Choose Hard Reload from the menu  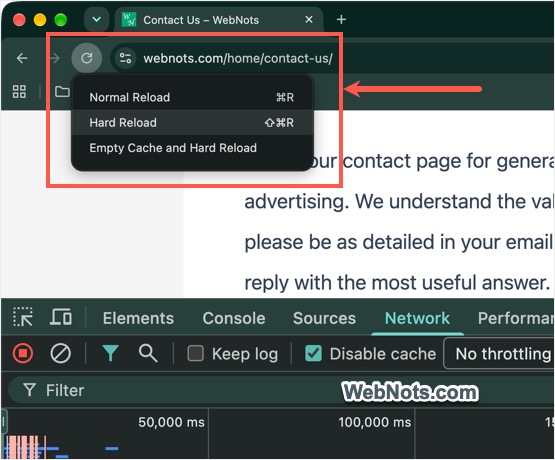pyautogui.click(x=192, y=122)
